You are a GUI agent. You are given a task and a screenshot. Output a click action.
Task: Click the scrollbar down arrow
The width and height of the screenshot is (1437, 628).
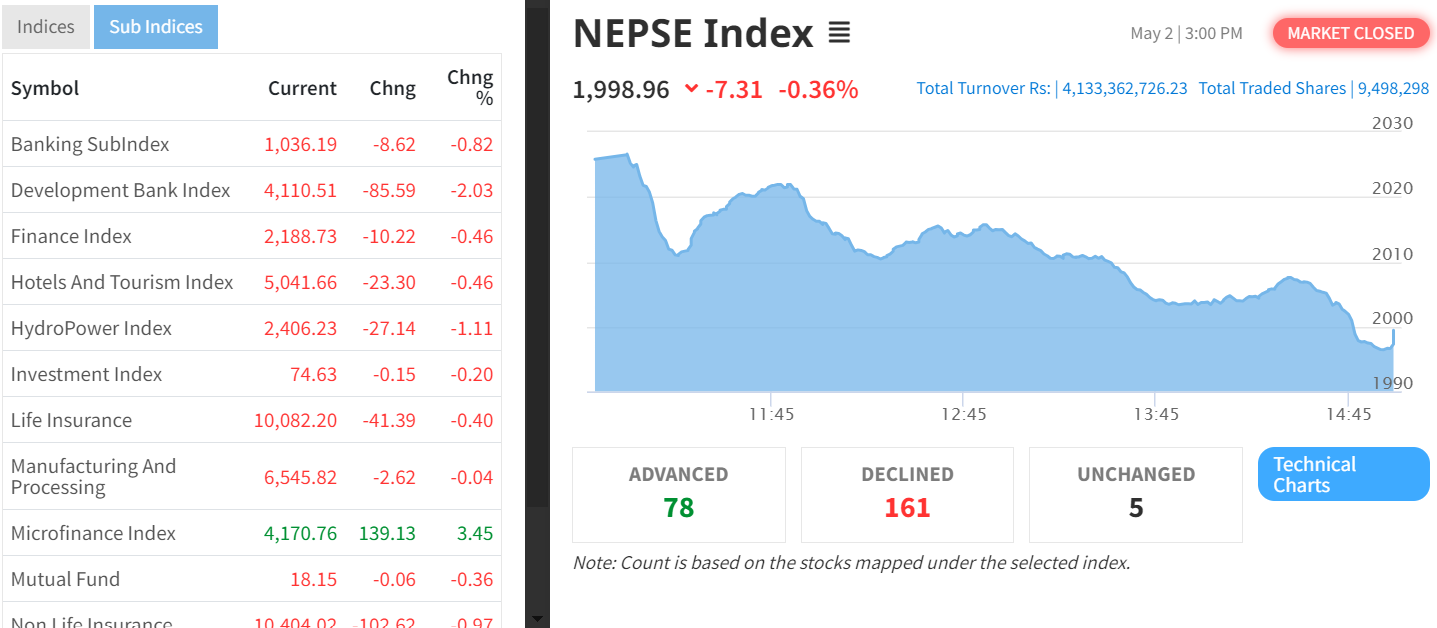537,619
